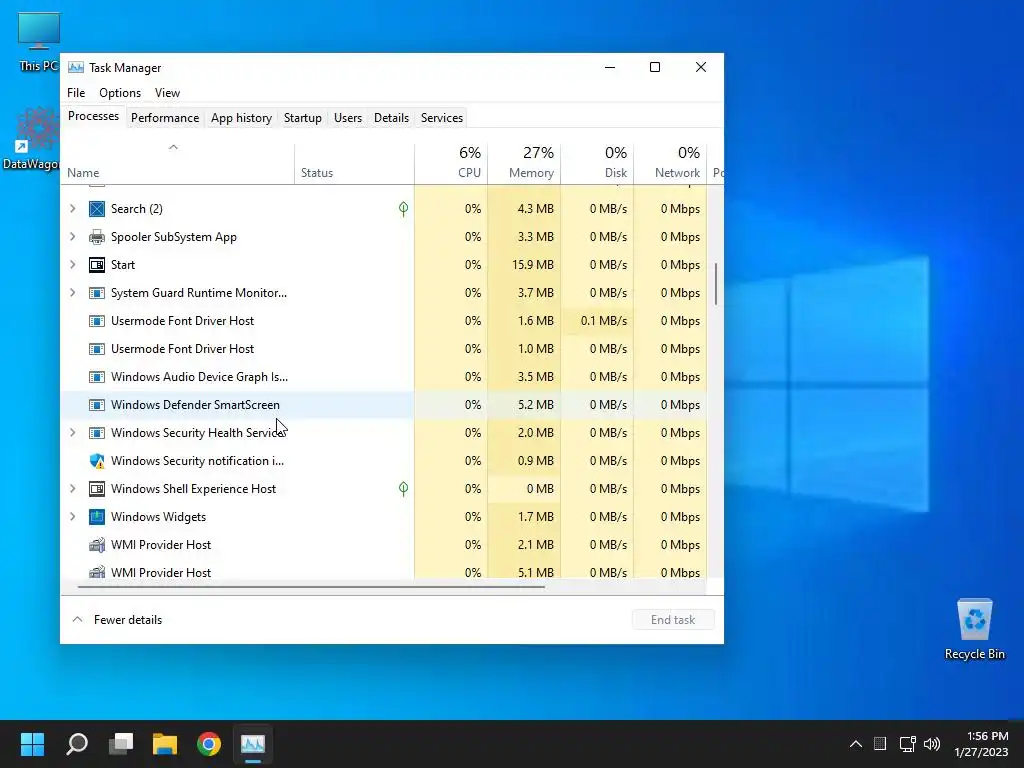Viewport: 1024px width, 768px height.
Task: Click System Guard Runtime Monitor icon
Action: point(97,293)
